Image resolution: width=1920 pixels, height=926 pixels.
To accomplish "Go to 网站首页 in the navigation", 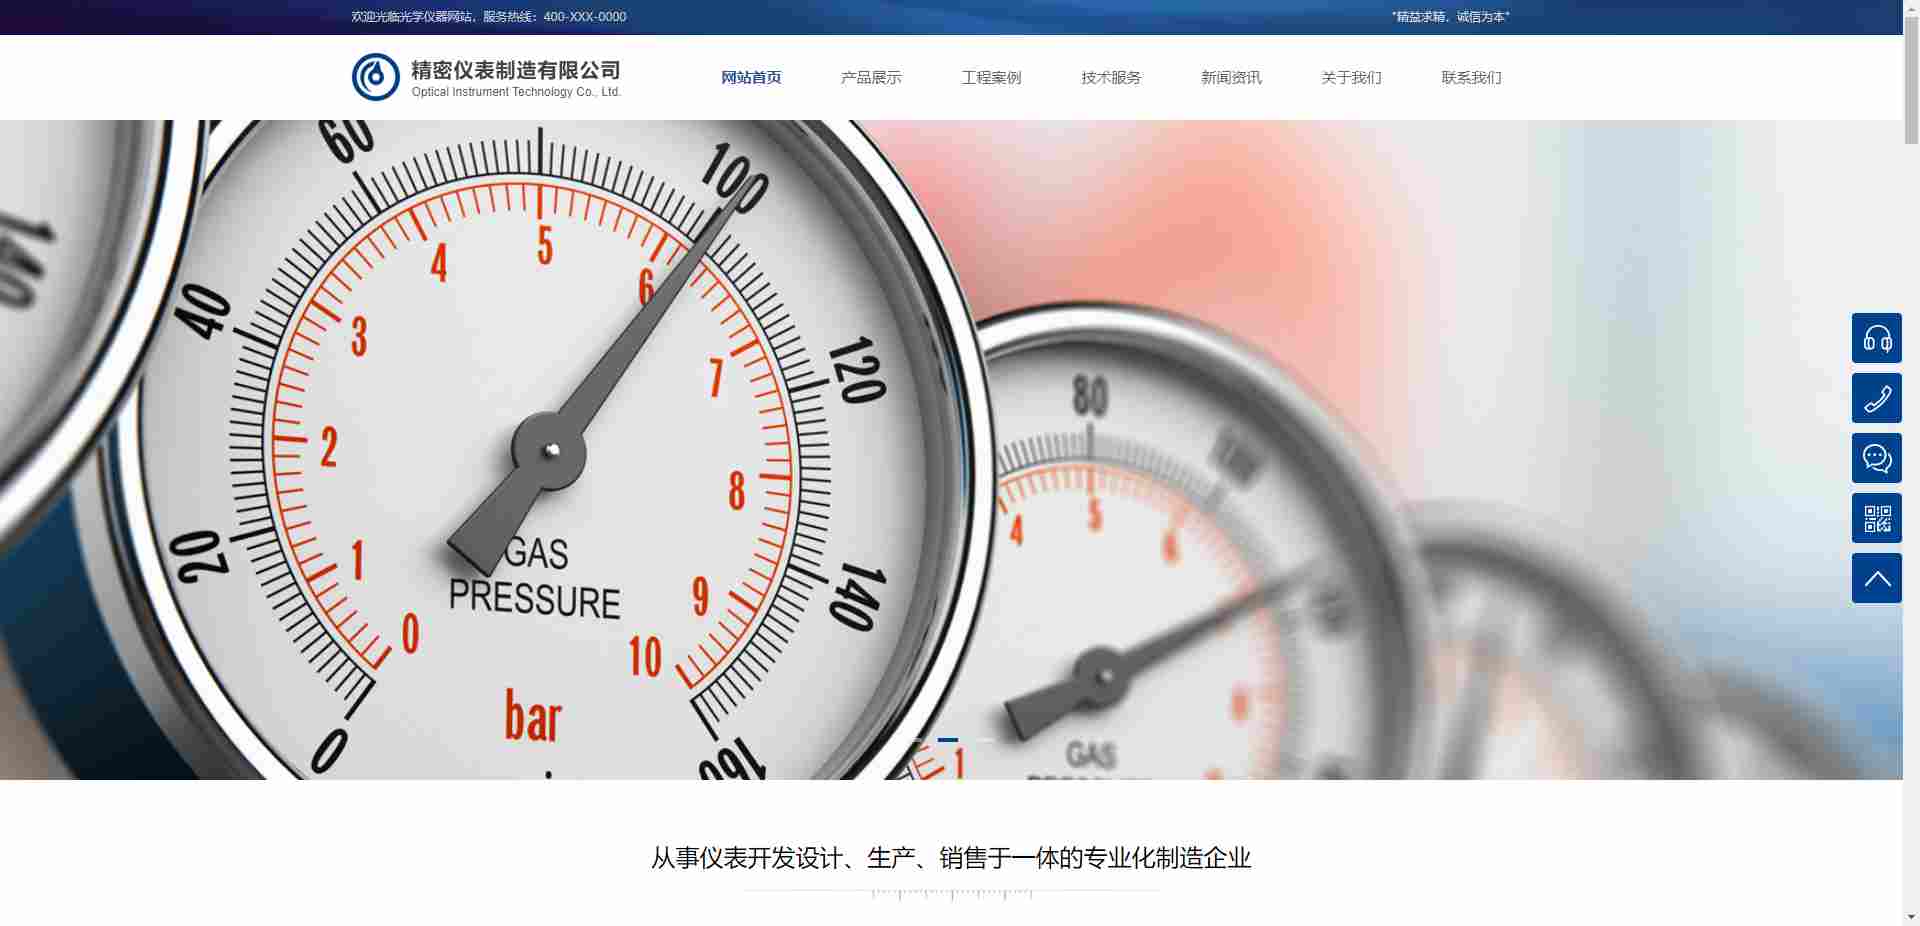I will pos(751,78).
